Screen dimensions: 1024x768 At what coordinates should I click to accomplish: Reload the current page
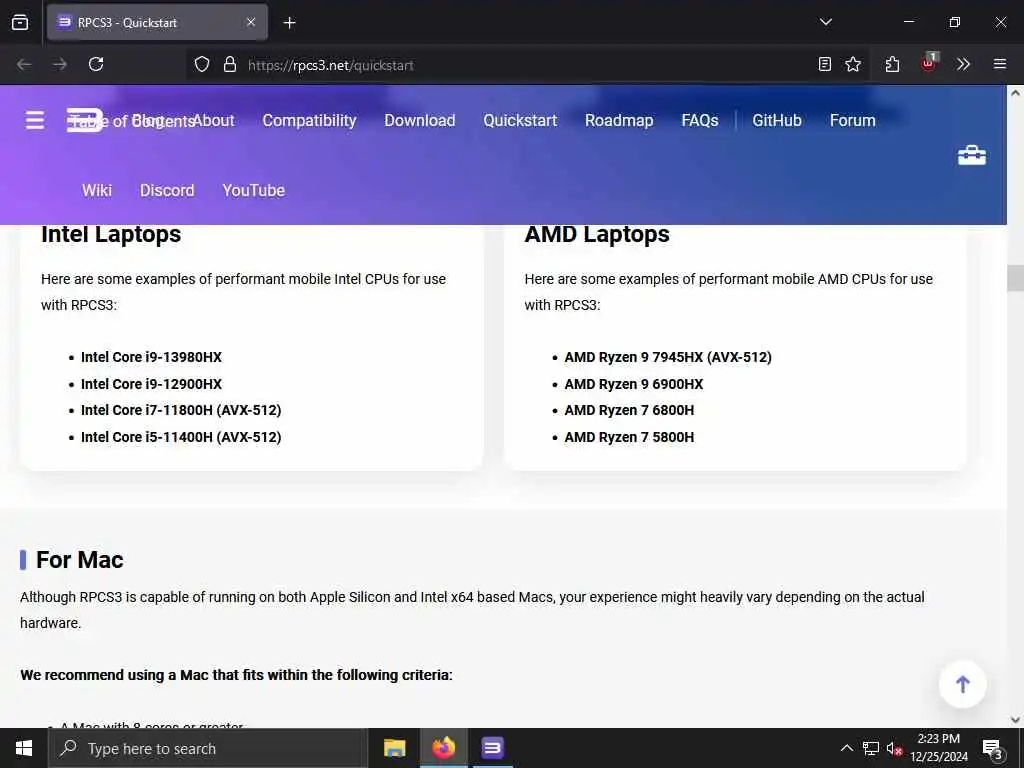(x=96, y=64)
